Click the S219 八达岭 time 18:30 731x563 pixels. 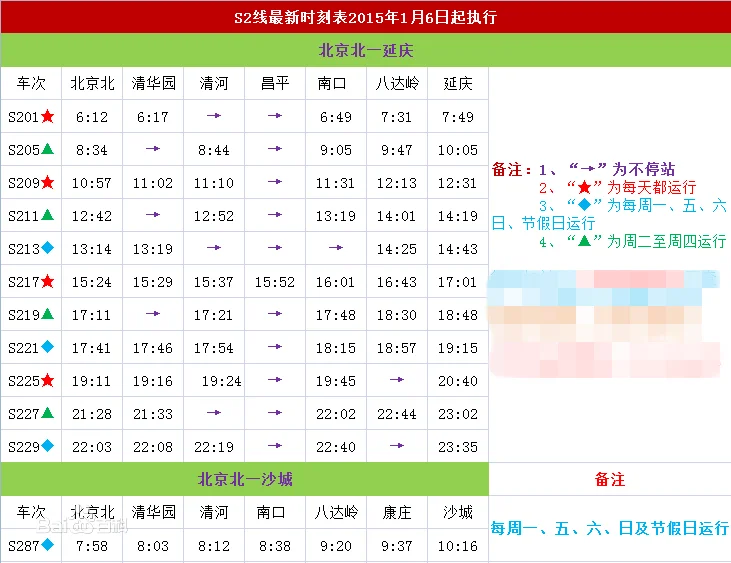397,316
